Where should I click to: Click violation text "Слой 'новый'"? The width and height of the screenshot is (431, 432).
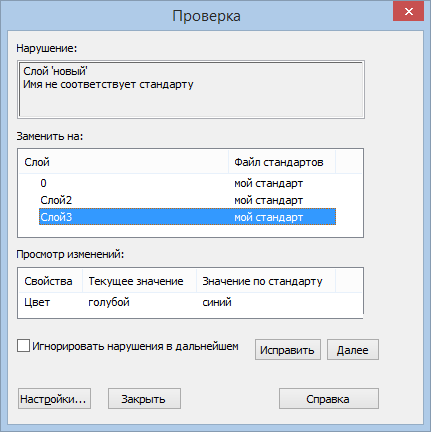(55, 71)
